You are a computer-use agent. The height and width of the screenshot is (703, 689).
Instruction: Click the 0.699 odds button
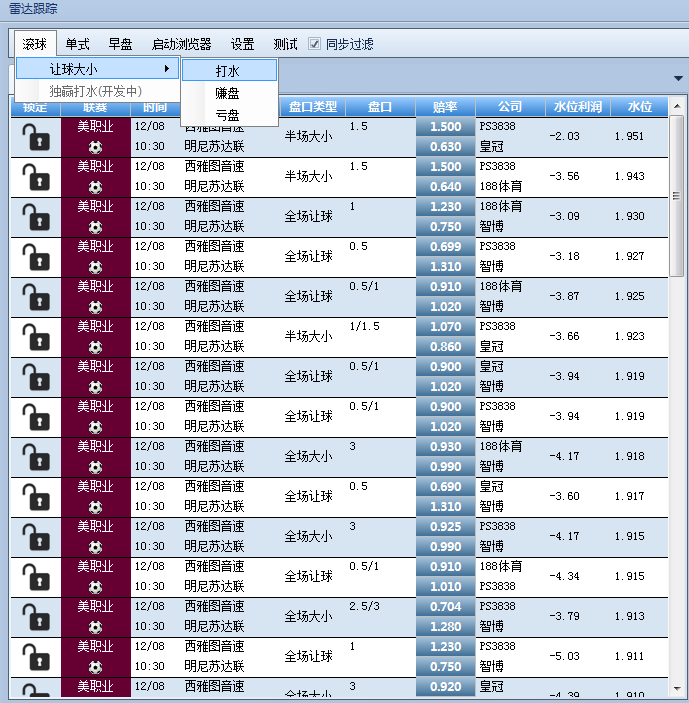(x=446, y=247)
